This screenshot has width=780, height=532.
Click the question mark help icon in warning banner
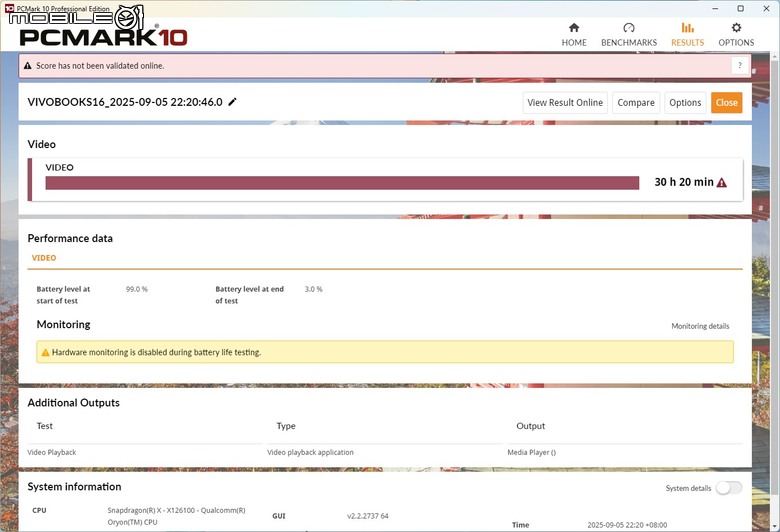tap(740, 65)
